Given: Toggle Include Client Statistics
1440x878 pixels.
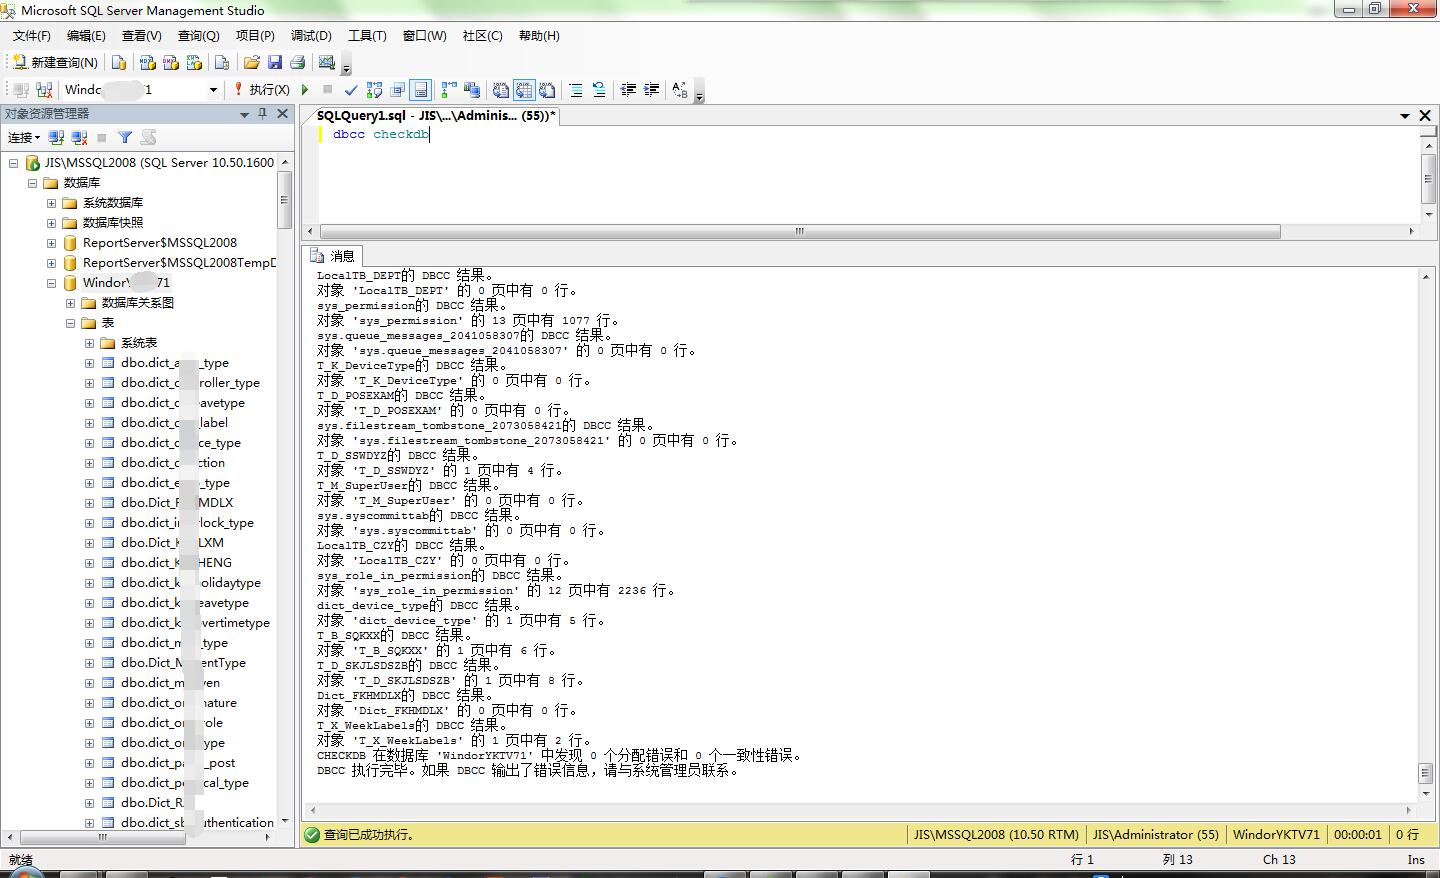Looking at the screenshot, I should pyautogui.click(x=472, y=90).
